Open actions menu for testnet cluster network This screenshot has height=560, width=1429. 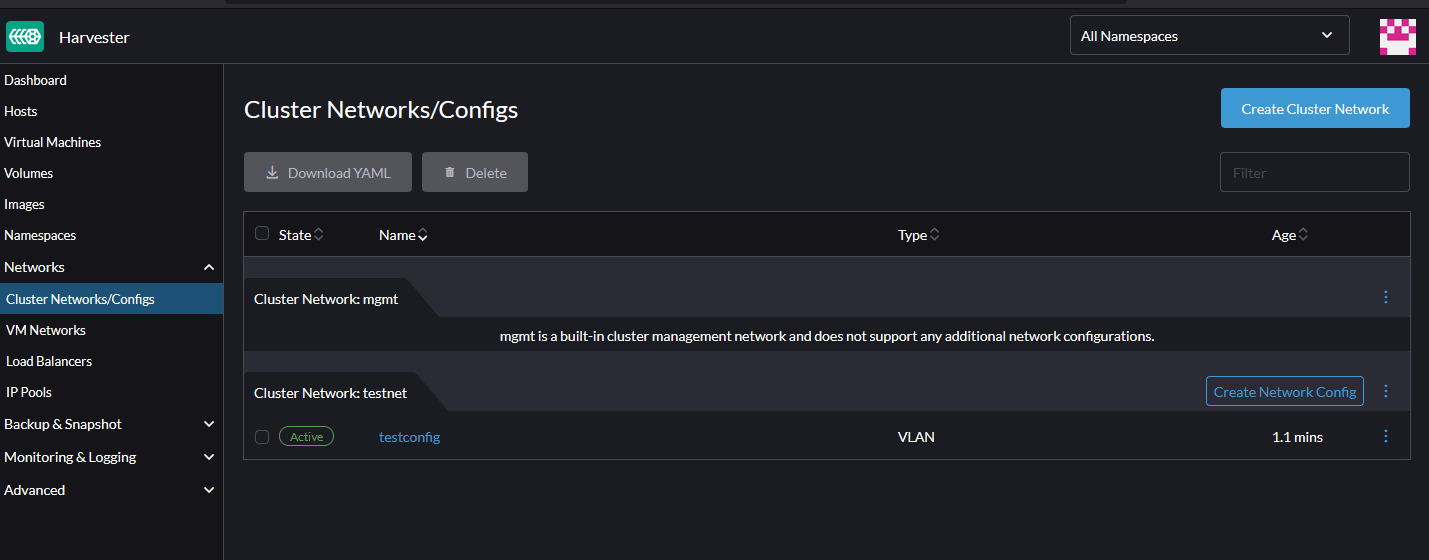point(1386,391)
